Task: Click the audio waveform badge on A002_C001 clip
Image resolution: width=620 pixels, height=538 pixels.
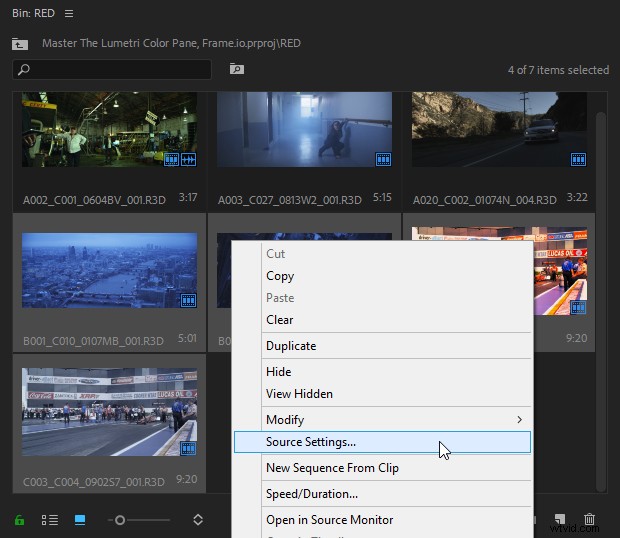Action: [x=189, y=160]
